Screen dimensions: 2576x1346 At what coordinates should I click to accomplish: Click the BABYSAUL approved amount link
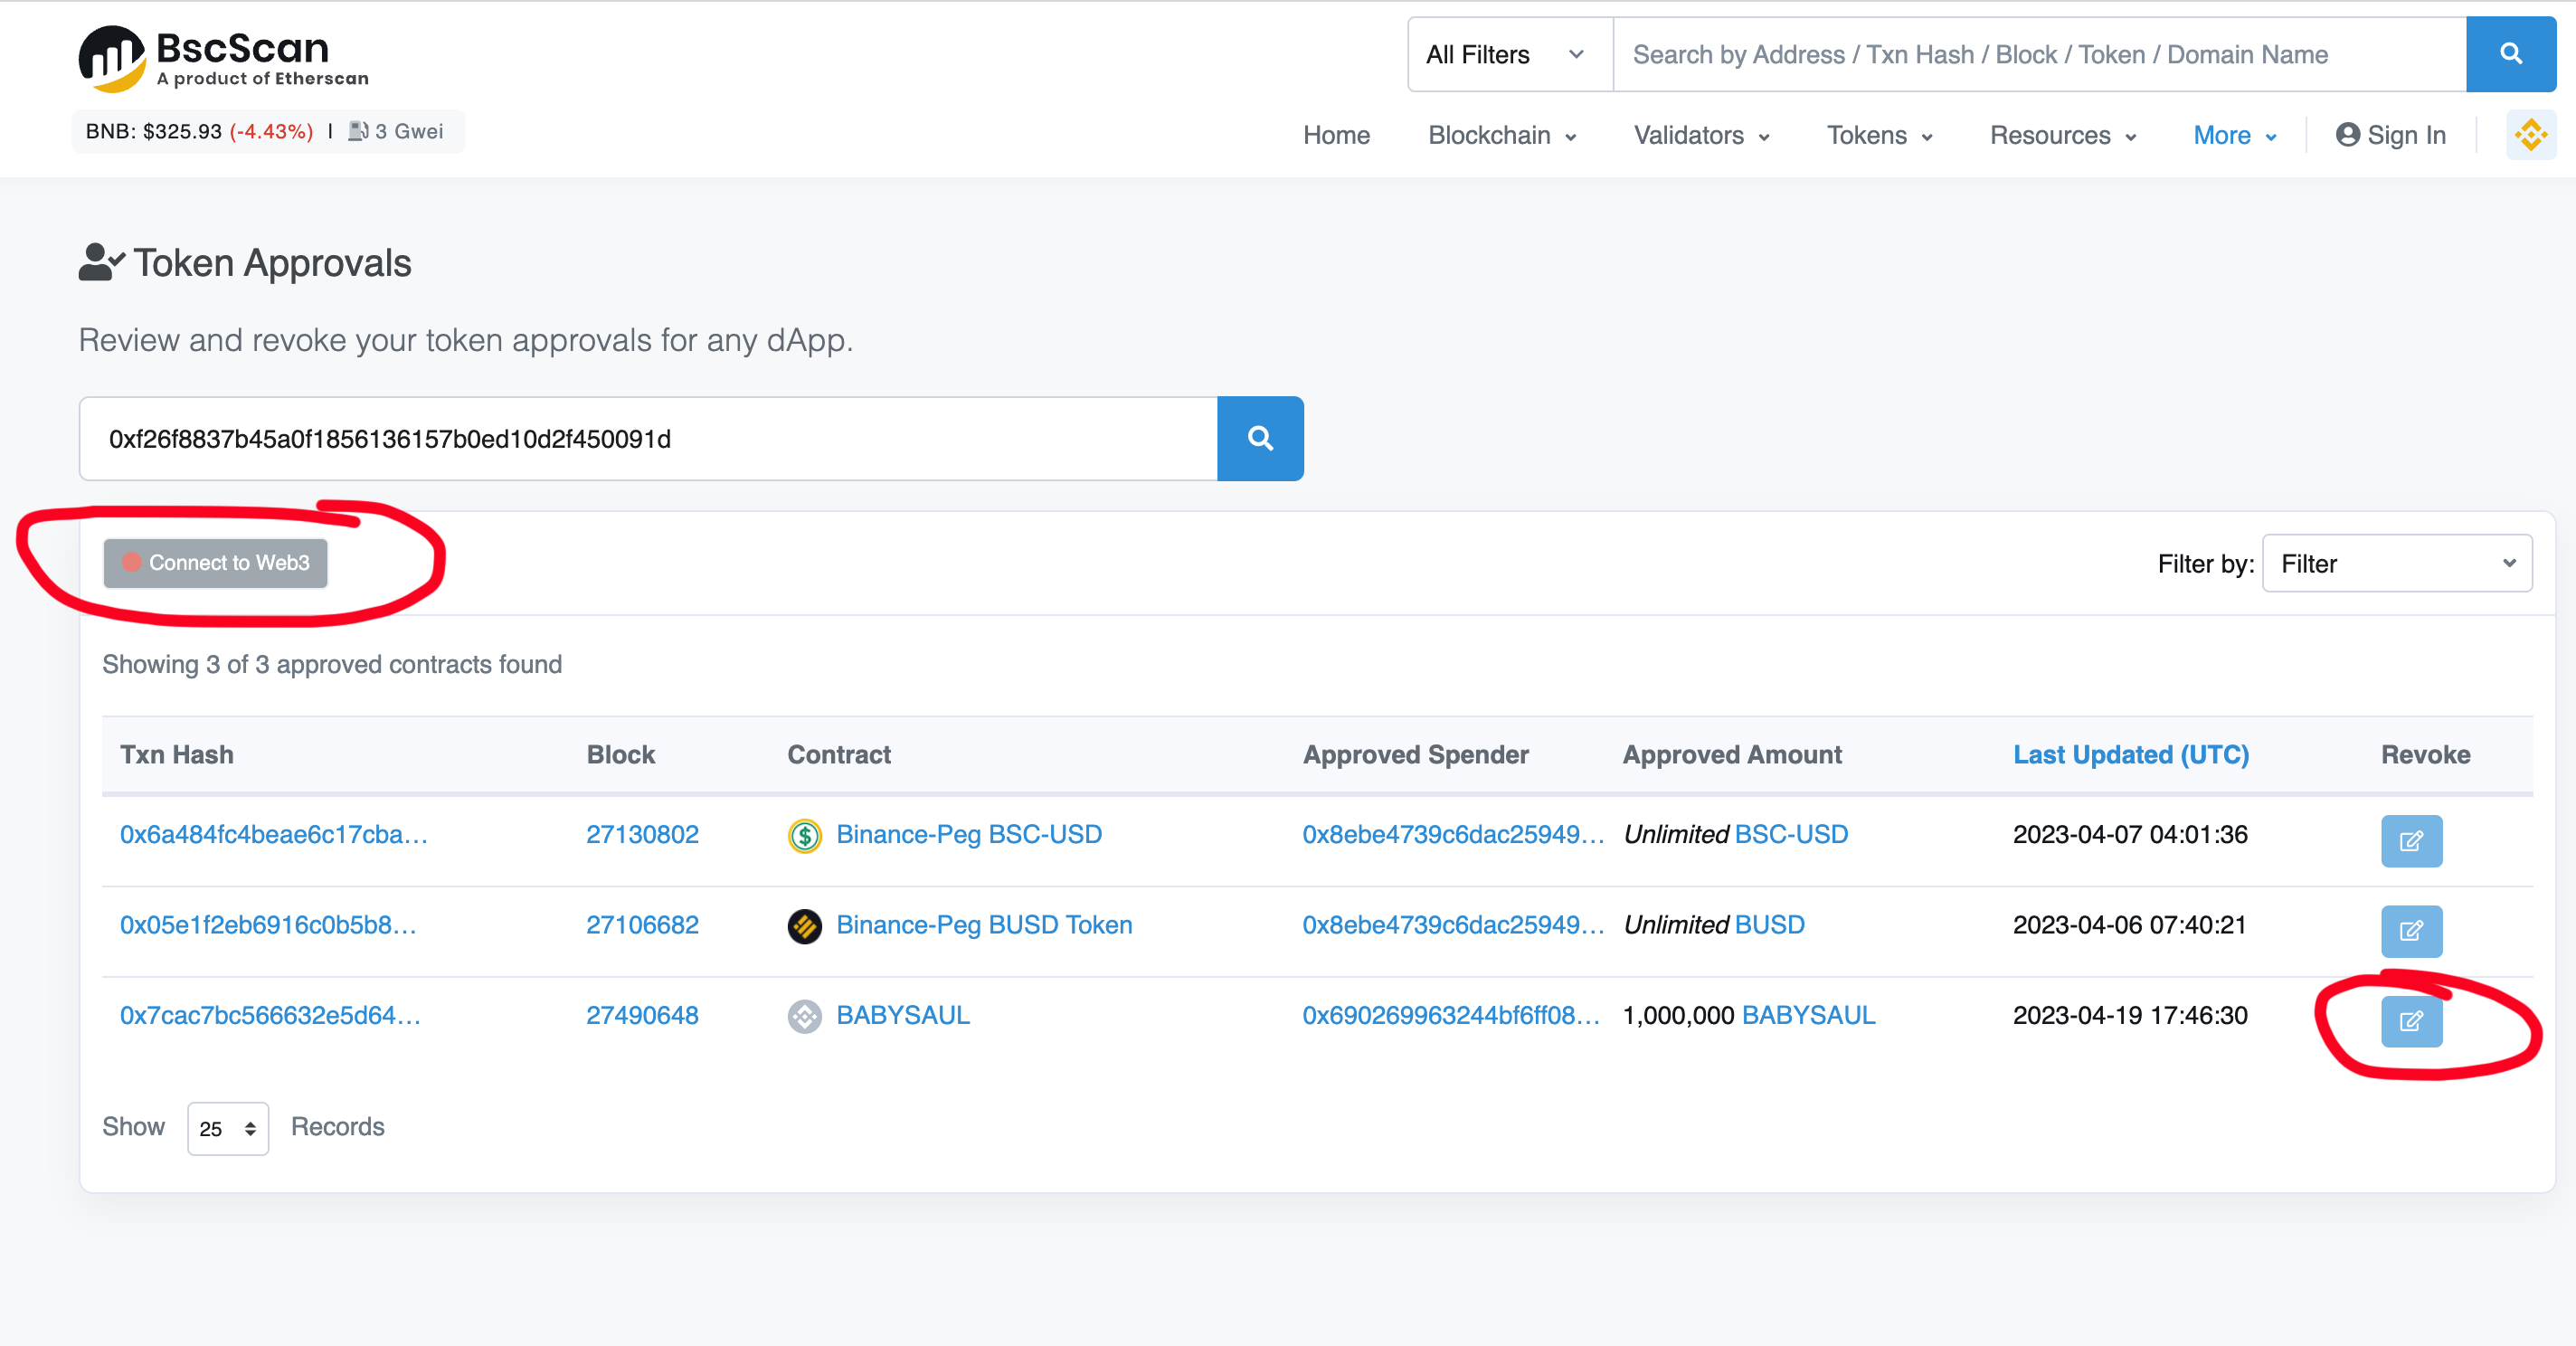point(1808,1015)
